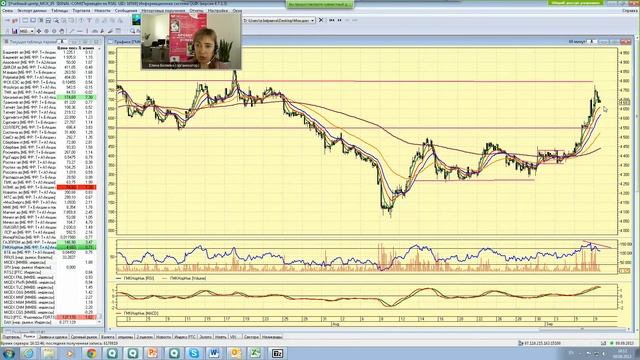Click the X button beside file path
The height and width of the screenshot is (360, 640).
point(321,20)
